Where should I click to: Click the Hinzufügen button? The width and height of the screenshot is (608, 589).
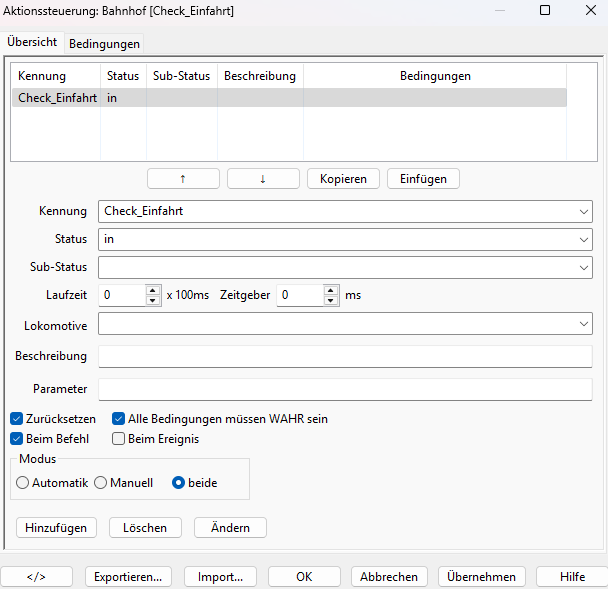coord(56,527)
